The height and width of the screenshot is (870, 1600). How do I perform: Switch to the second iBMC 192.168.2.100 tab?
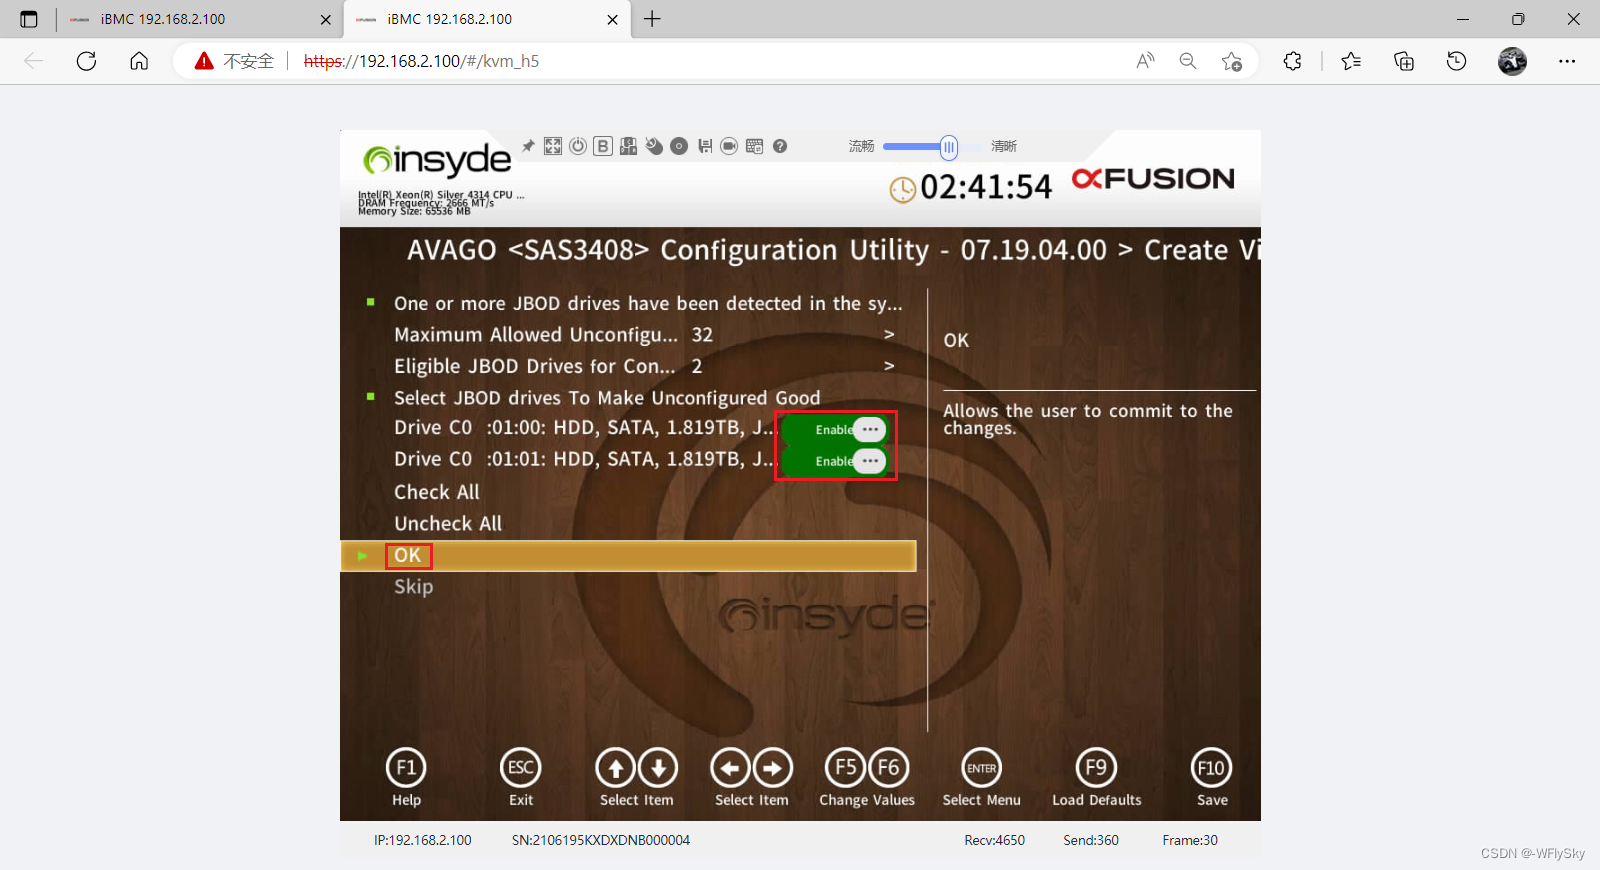487,19
